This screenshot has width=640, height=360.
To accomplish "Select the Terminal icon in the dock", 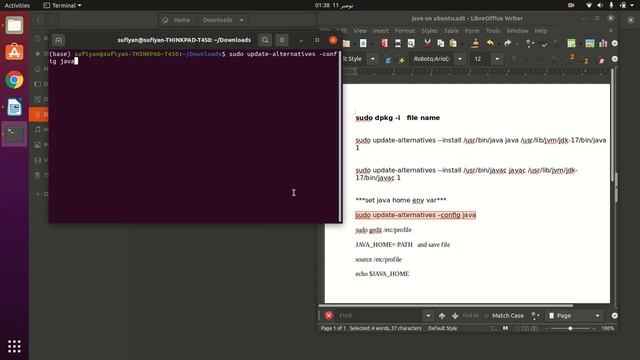I will pyautogui.click(x=14, y=134).
